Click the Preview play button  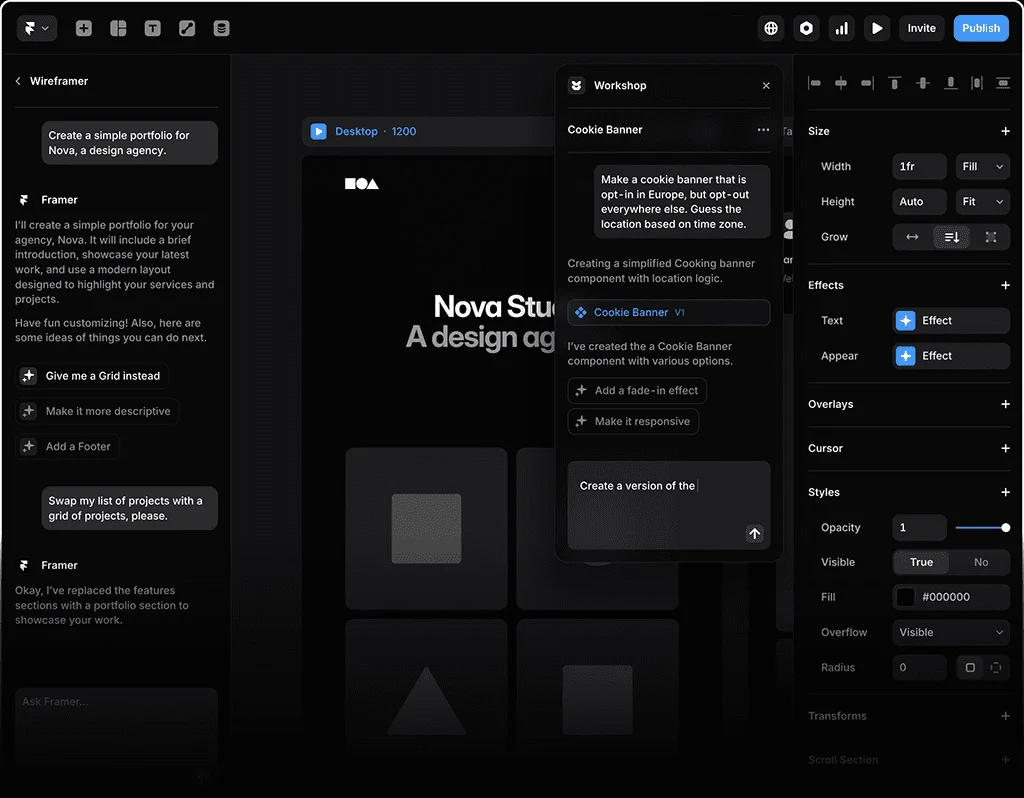877,28
